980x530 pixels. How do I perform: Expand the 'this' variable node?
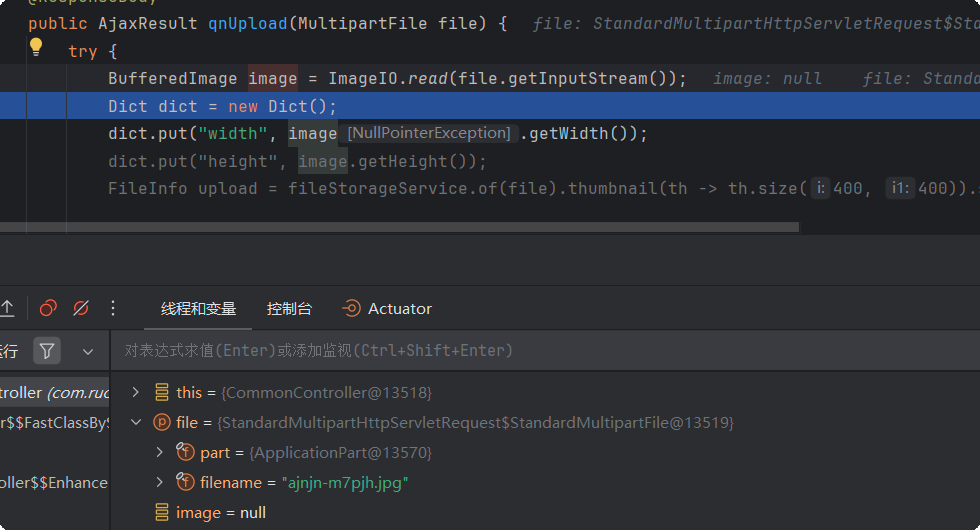coord(137,393)
